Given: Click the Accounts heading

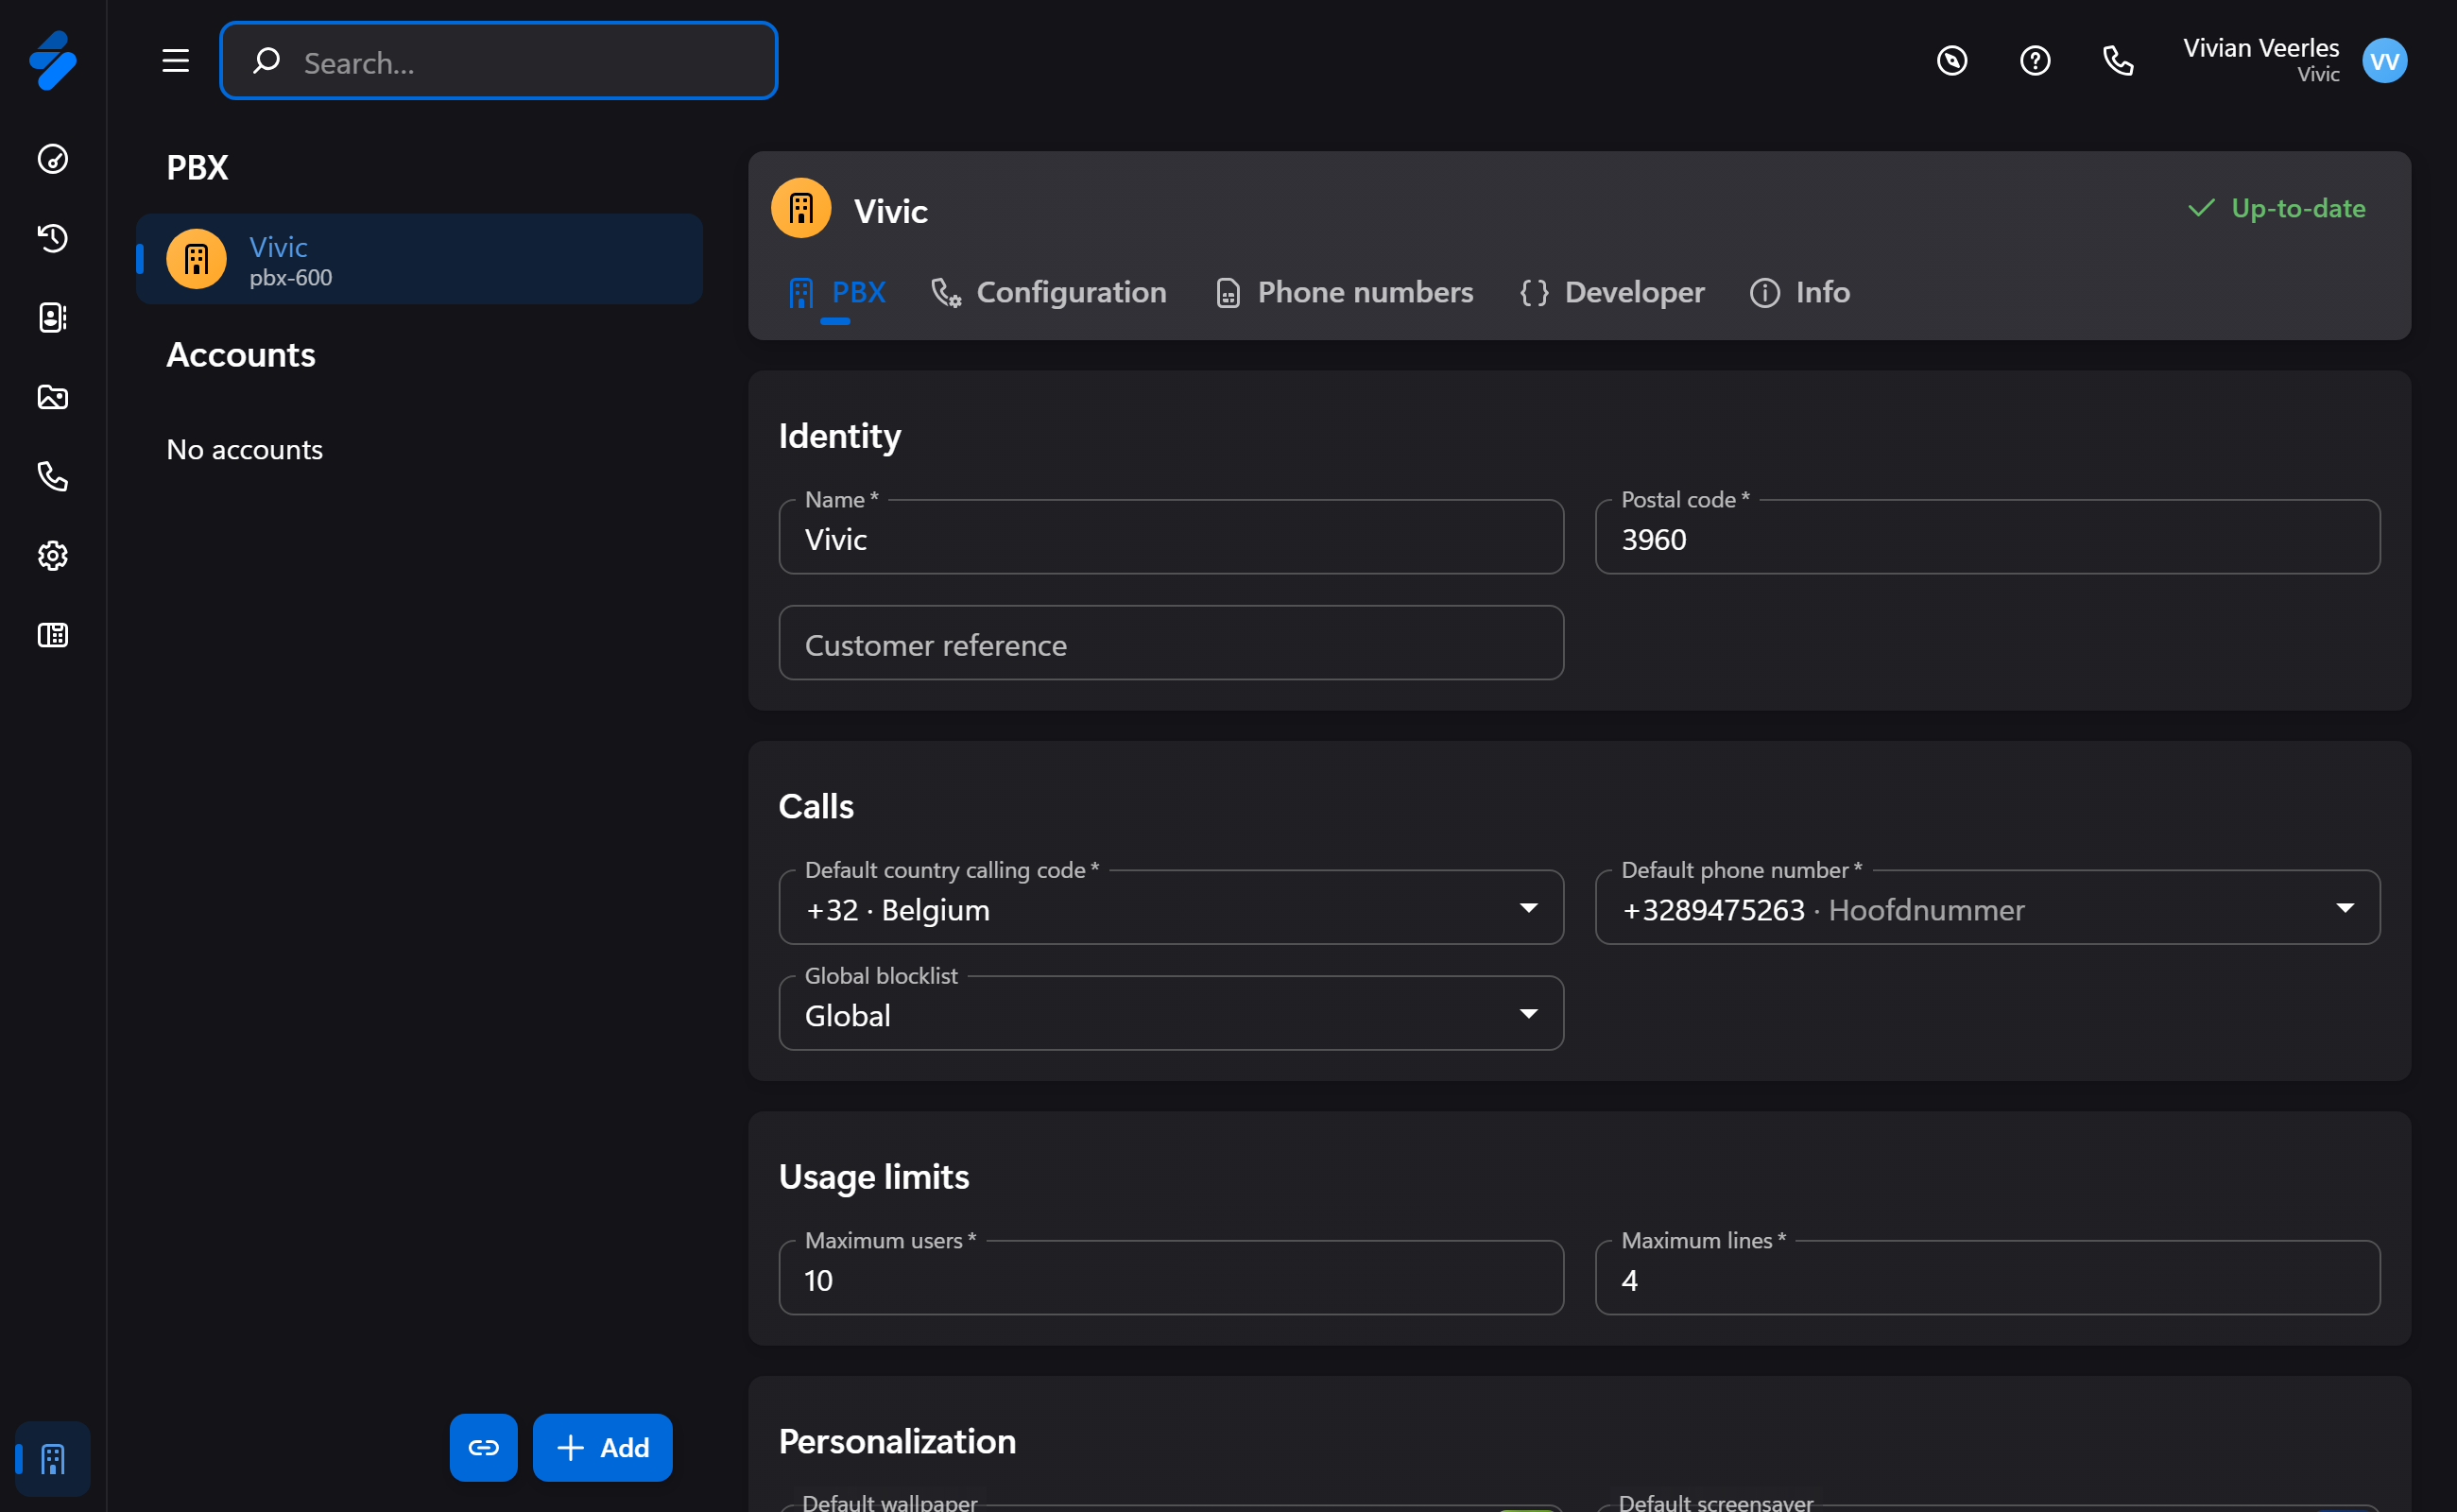Looking at the screenshot, I should pos(241,355).
